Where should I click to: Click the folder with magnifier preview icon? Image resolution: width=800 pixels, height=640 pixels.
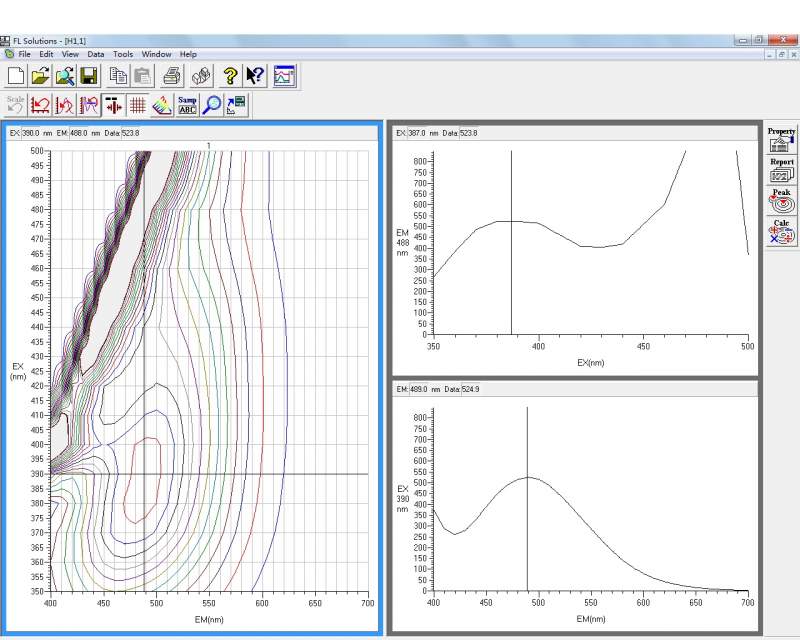coord(65,76)
